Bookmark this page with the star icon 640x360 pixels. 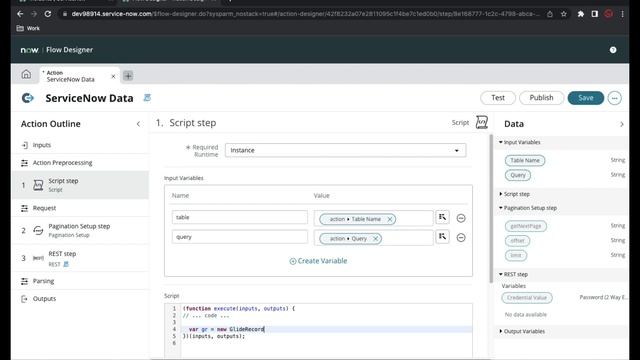tap(564, 14)
